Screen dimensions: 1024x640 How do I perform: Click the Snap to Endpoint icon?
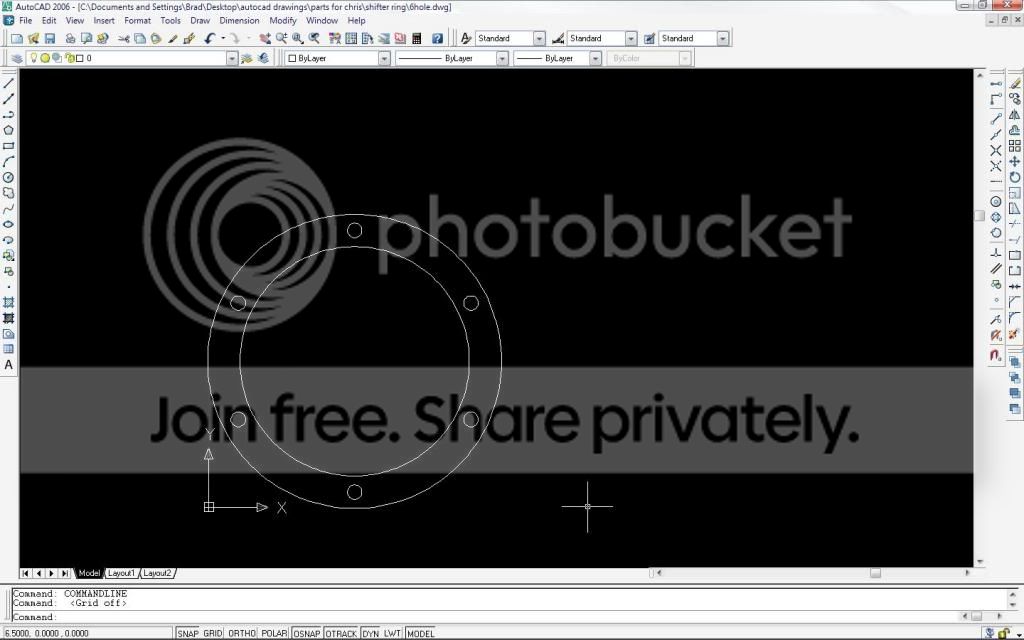point(996,119)
